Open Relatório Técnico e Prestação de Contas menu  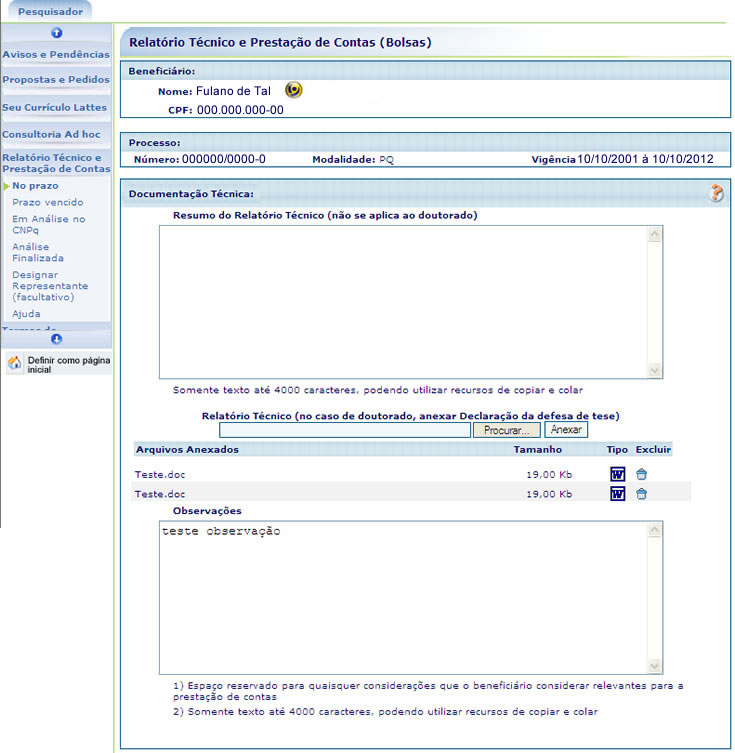[x=56, y=163]
